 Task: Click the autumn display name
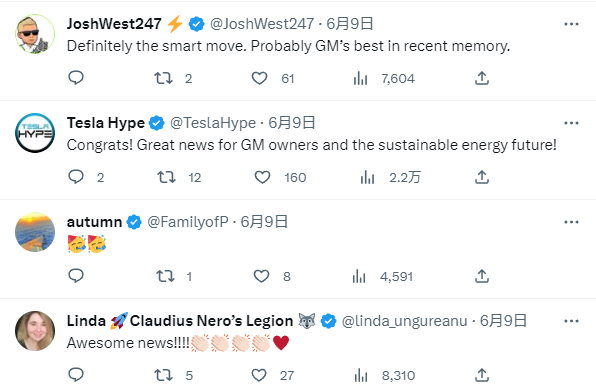(x=94, y=222)
